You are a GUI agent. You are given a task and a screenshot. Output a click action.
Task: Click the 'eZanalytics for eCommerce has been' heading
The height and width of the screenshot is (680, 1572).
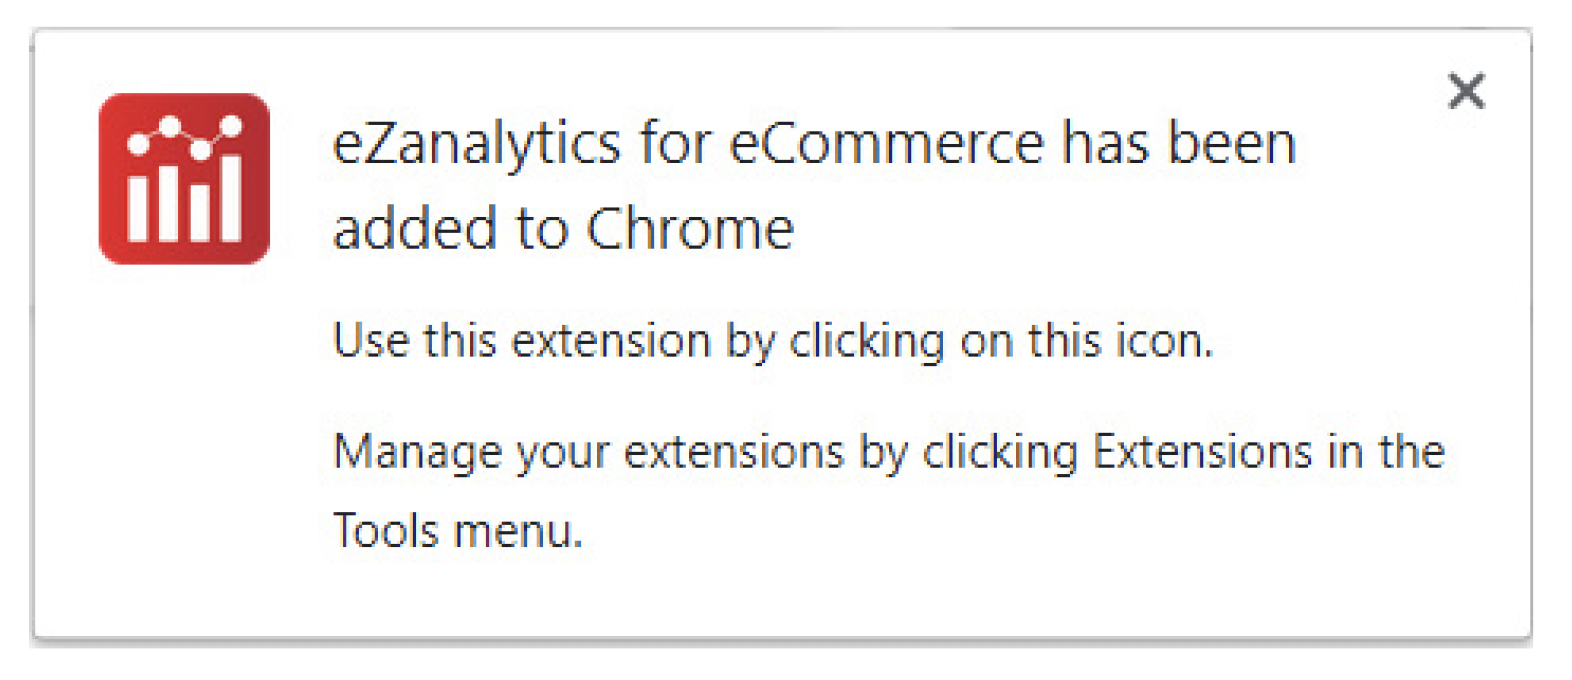pos(814,144)
